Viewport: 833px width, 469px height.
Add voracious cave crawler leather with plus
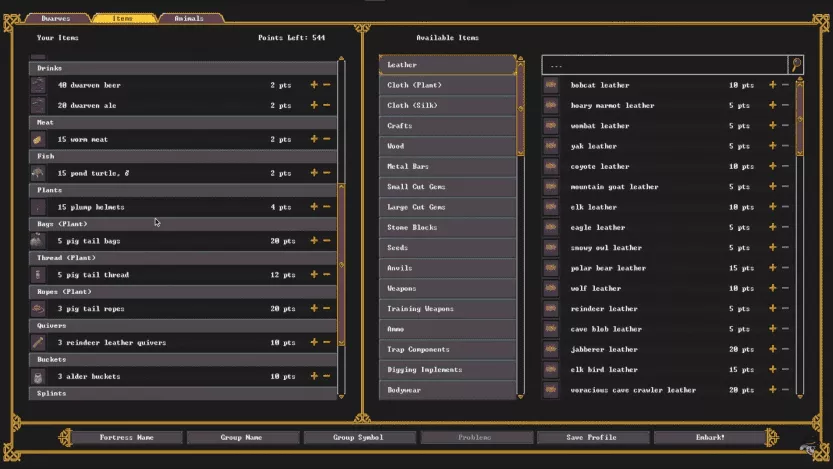[x=772, y=390]
